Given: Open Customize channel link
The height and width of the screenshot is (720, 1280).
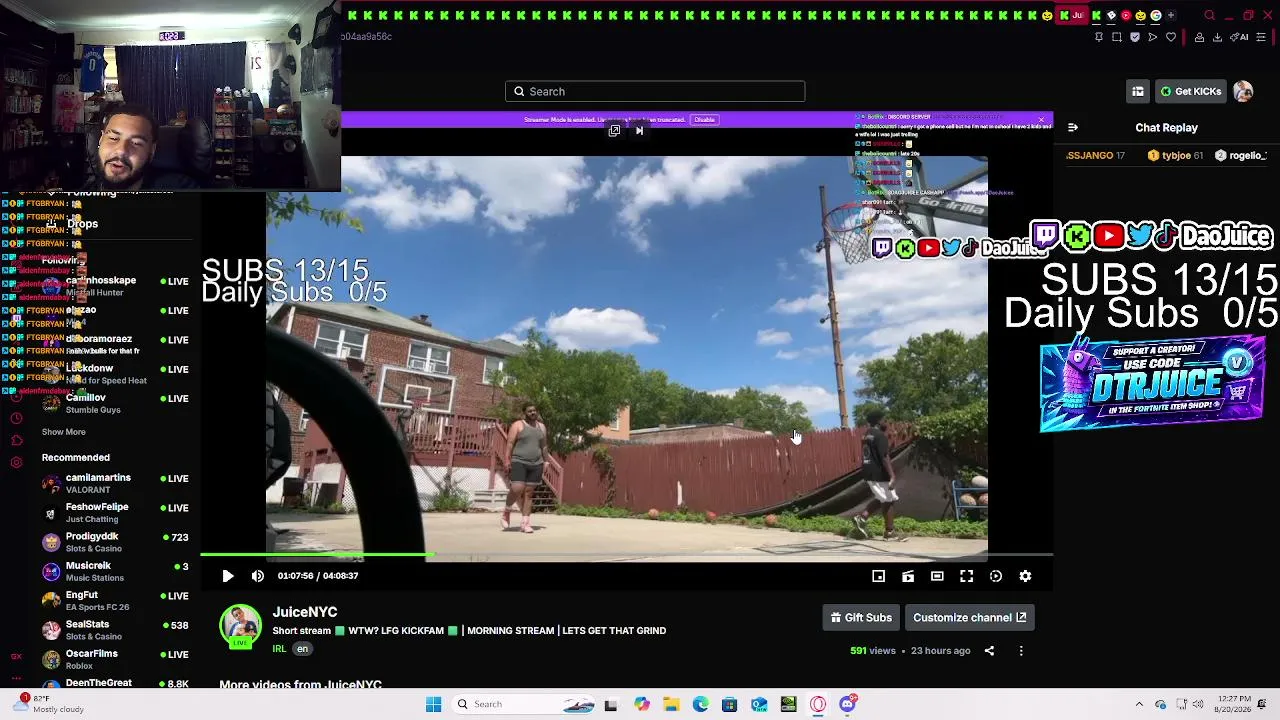Looking at the screenshot, I should coord(970,618).
